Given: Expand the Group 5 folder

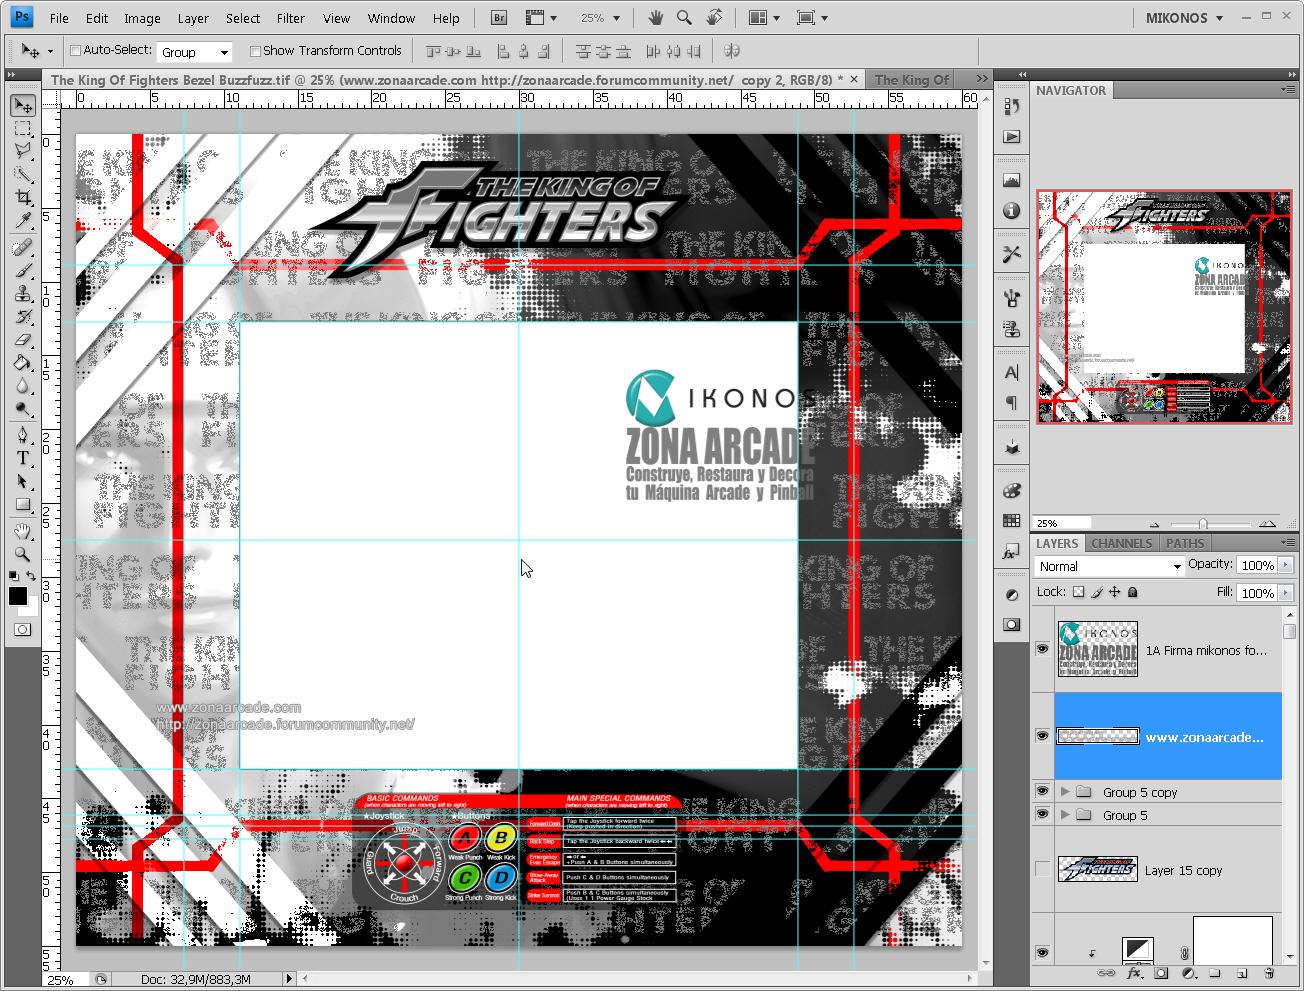Looking at the screenshot, I should pyautogui.click(x=1065, y=815).
